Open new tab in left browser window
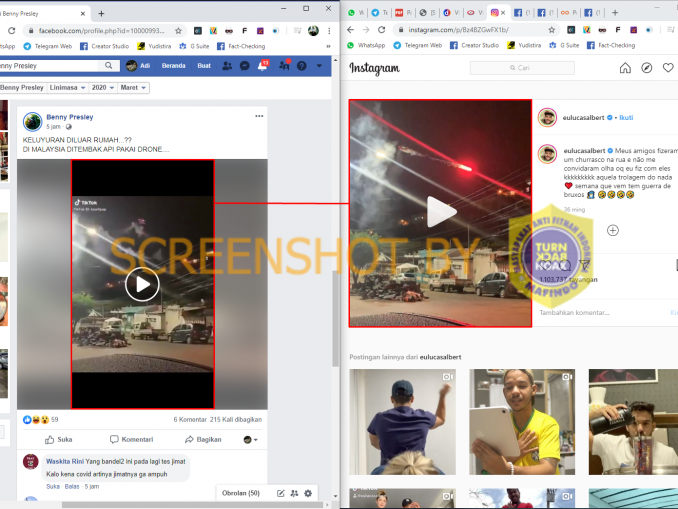 (x=101, y=13)
